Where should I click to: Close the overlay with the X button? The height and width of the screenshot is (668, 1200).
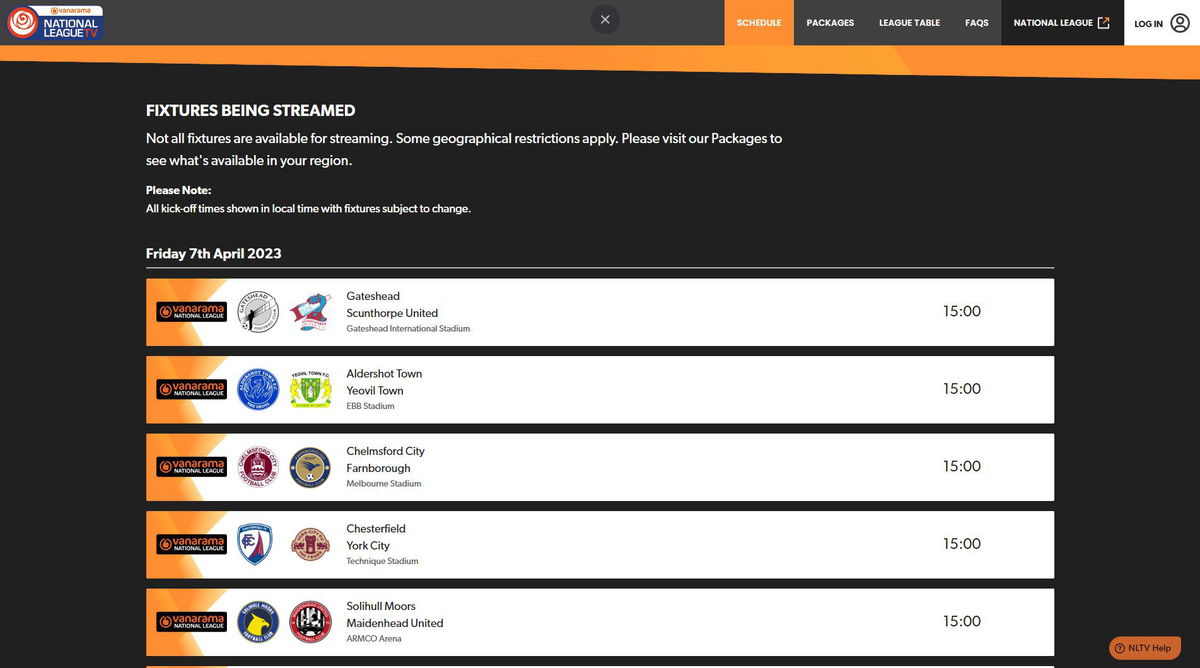[x=605, y=19]
